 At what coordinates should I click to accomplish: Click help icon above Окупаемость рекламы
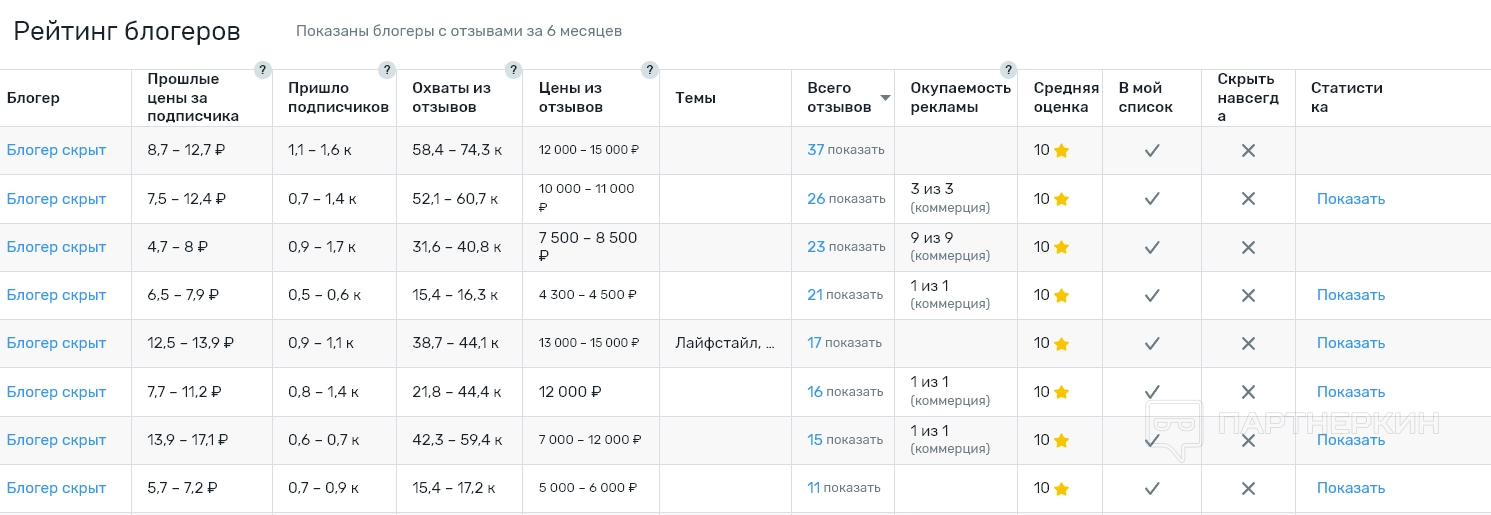pyautogui.click(x=1008, y=70)
